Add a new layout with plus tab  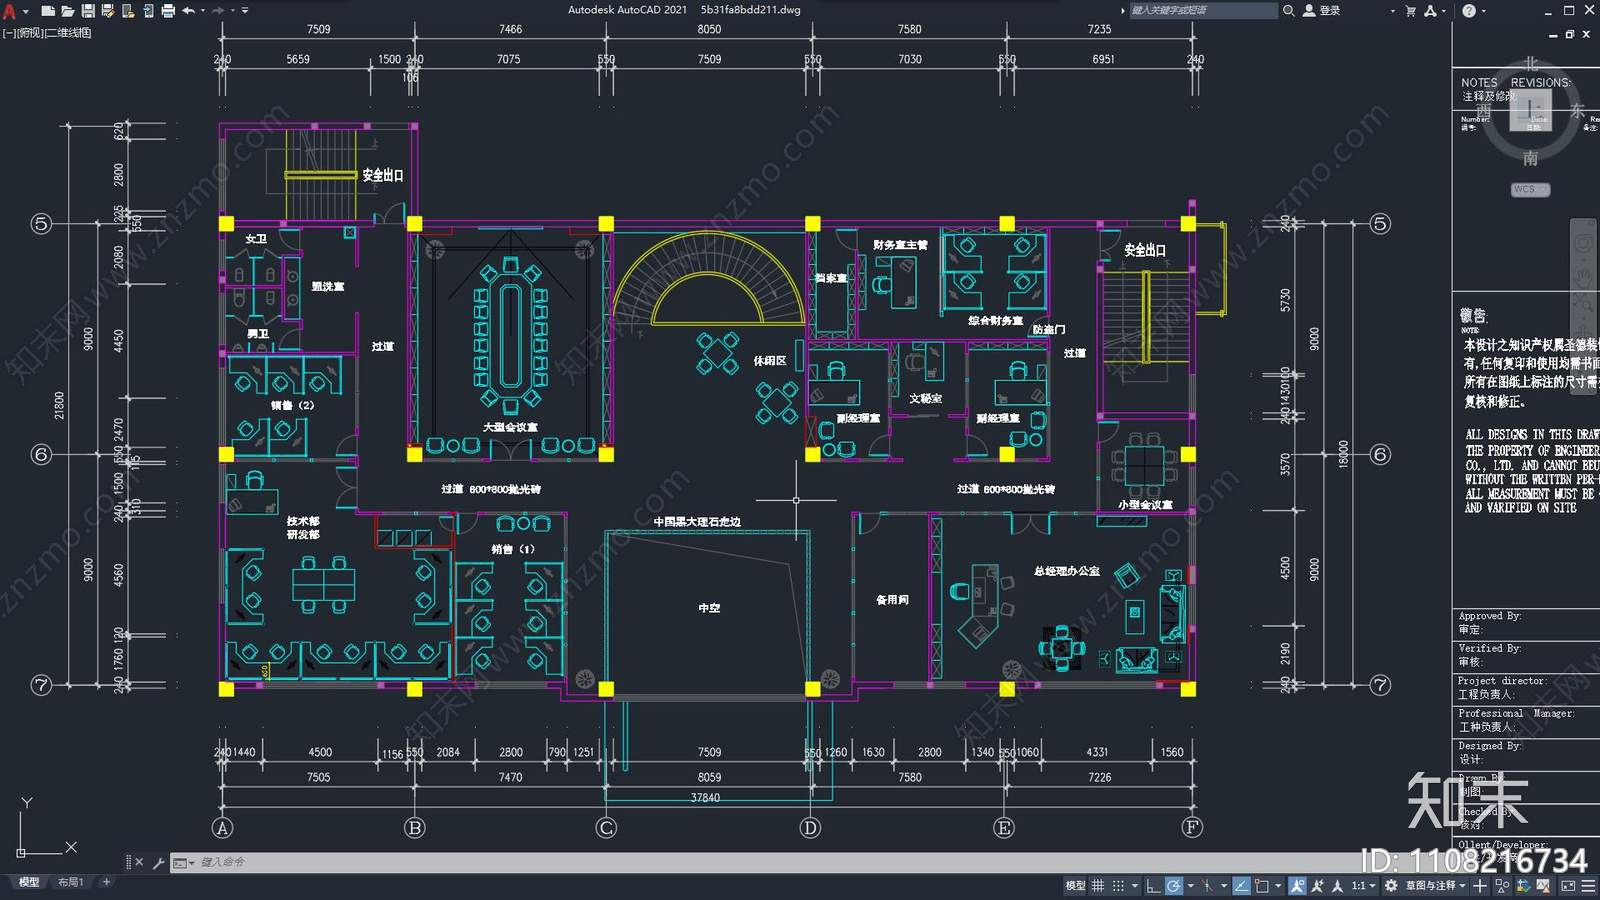click(106, 882)
